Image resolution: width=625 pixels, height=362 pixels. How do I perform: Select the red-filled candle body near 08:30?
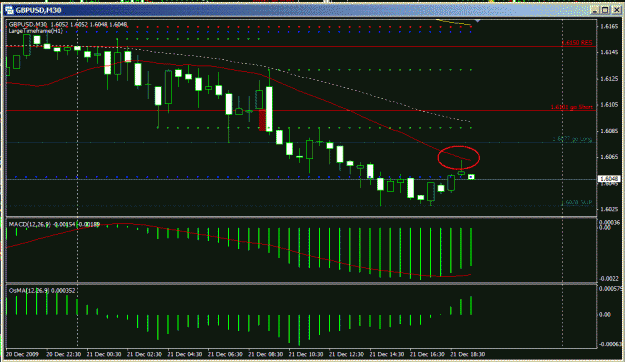(262, 120)
